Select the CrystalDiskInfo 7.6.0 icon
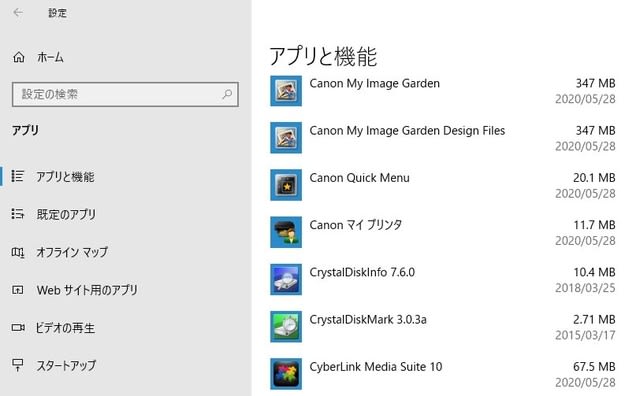Viewport: 640px width, 396px height. point(286,280)
